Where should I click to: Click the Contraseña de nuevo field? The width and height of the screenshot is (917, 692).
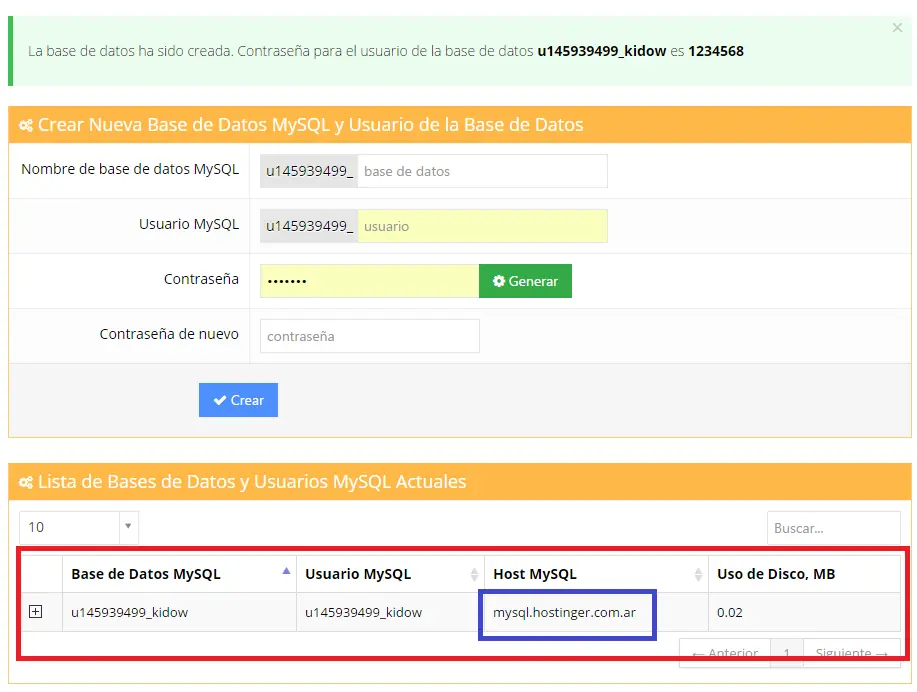370,336
